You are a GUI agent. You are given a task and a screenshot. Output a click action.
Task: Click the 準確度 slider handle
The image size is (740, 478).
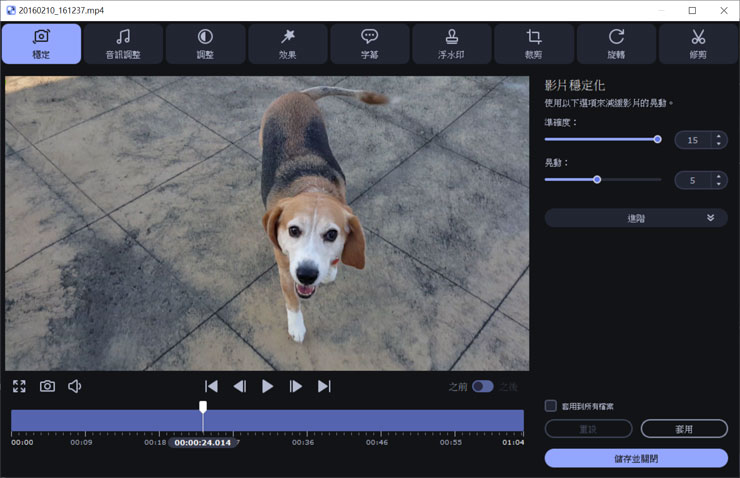657,139
